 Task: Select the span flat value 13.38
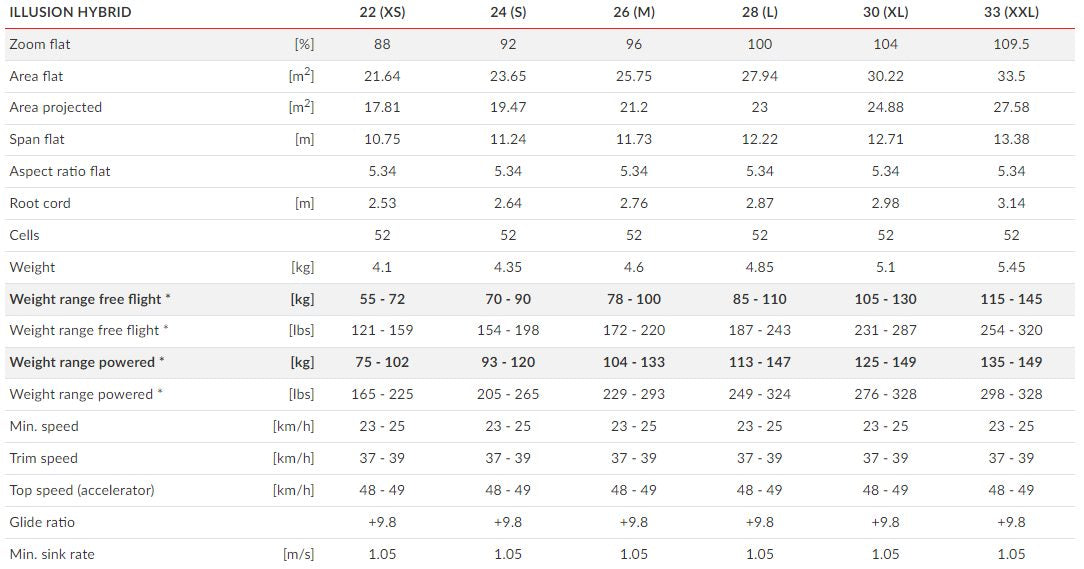click(x=1011, y=139)
